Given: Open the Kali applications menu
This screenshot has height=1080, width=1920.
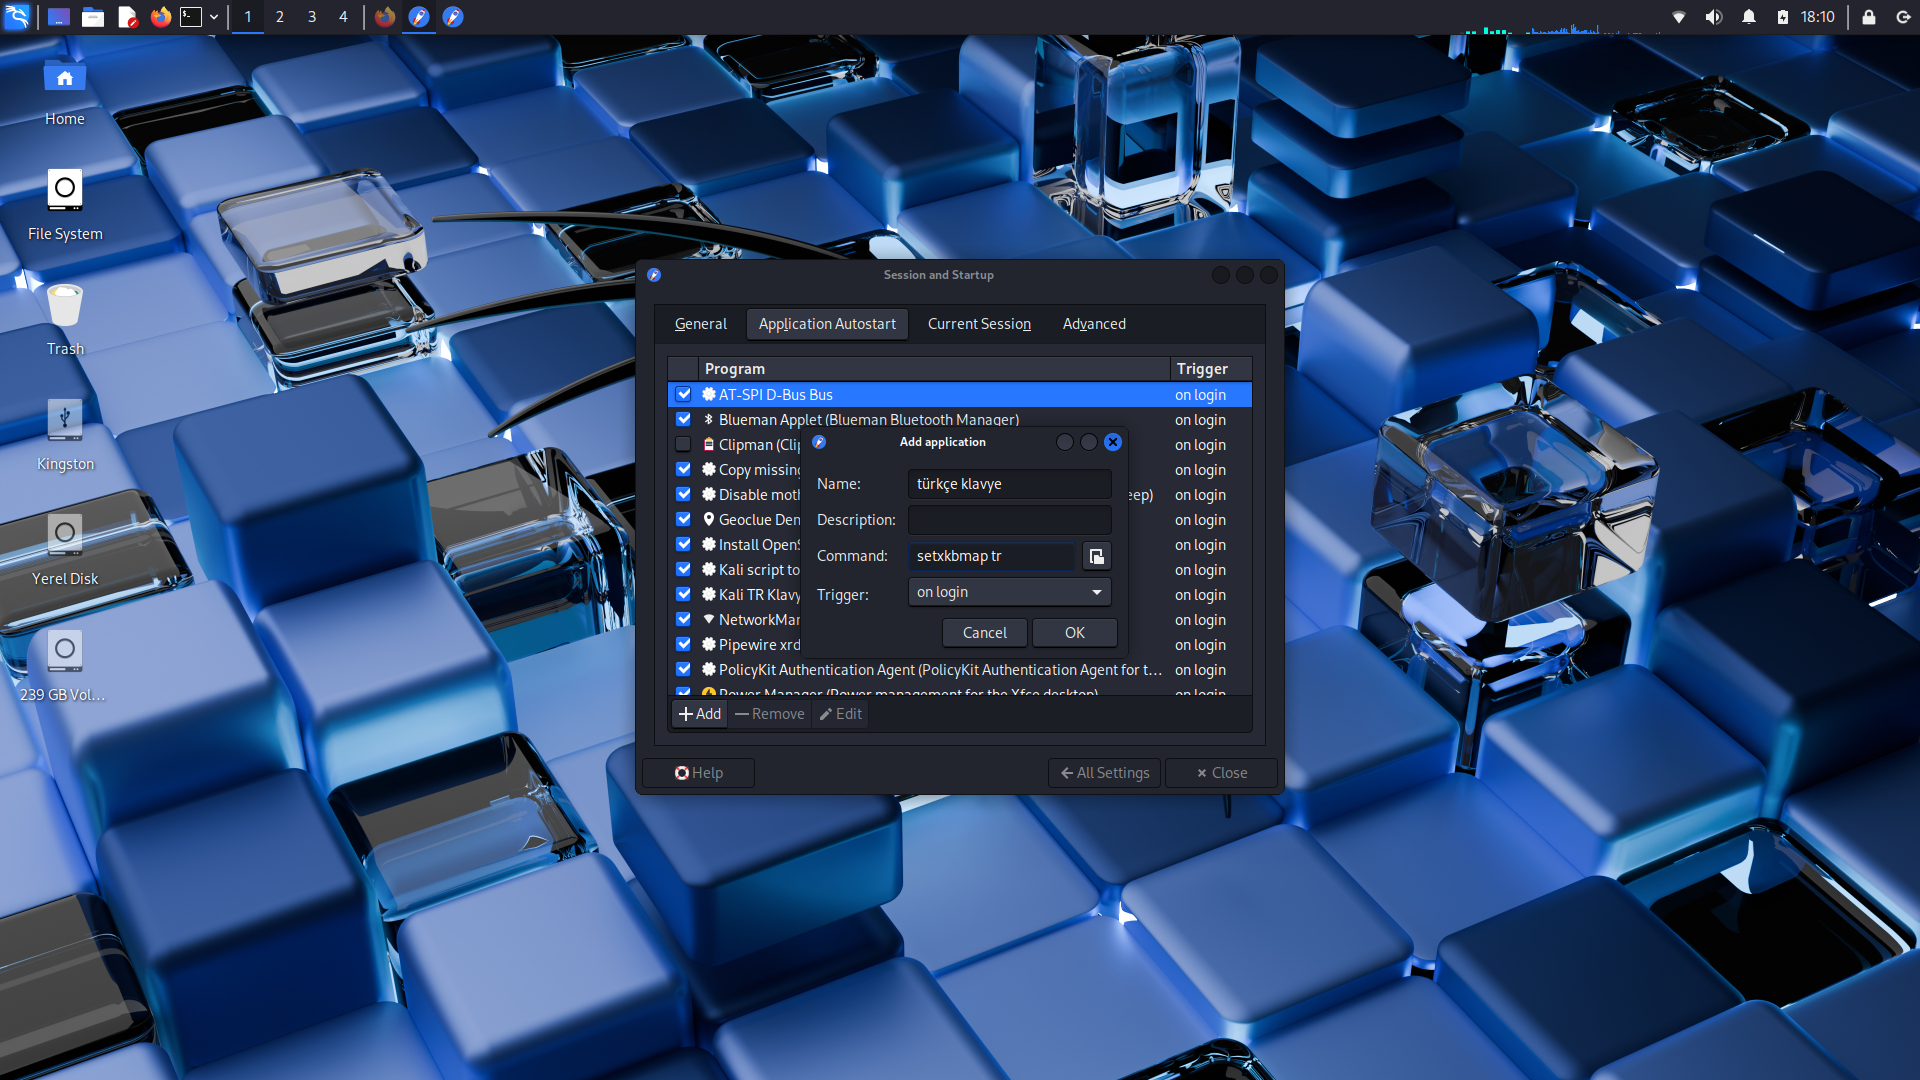Looking at the screenshot, I should [x=17, y=17].
